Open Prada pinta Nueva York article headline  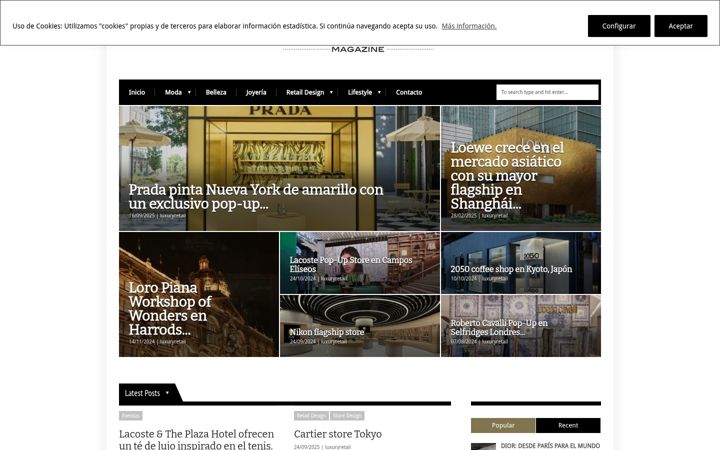click(256, 197)
